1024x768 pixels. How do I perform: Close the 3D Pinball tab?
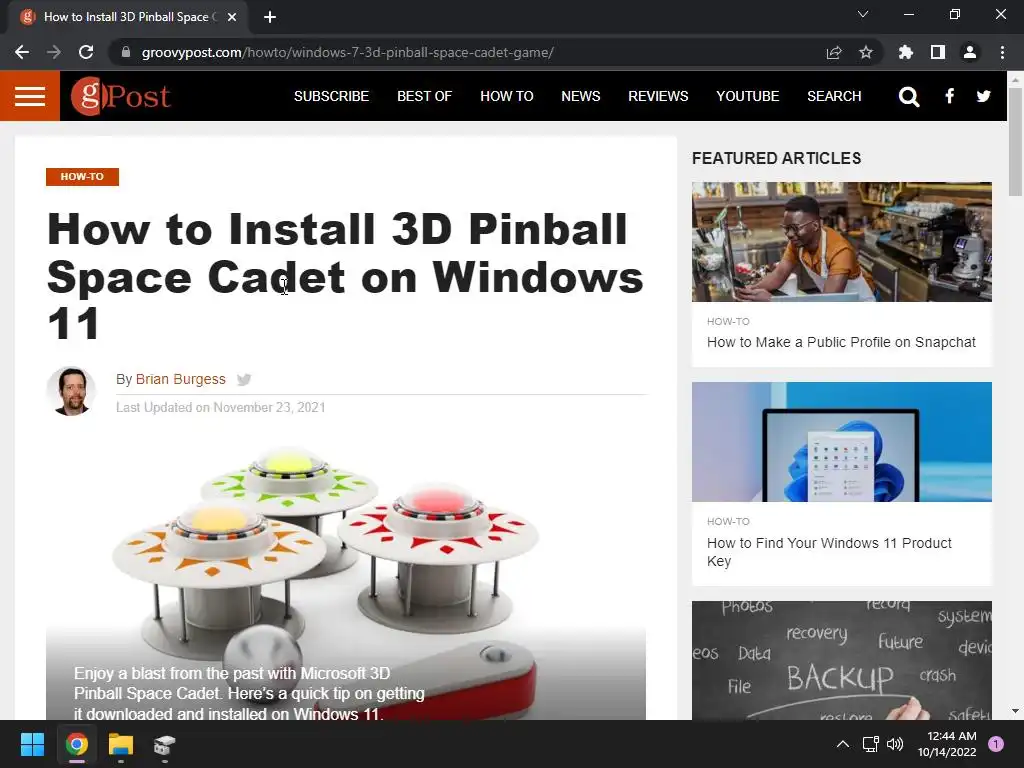(x=232, y=17)
